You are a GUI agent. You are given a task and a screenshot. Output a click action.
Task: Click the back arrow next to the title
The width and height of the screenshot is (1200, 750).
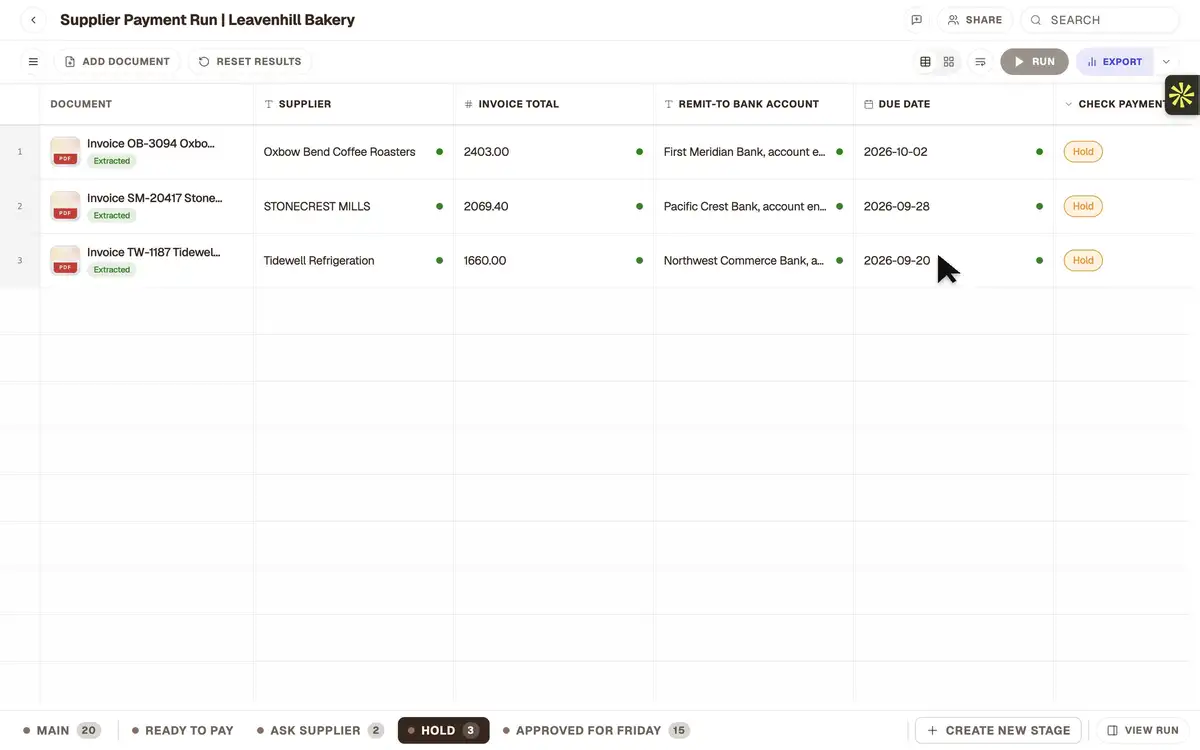33,20
